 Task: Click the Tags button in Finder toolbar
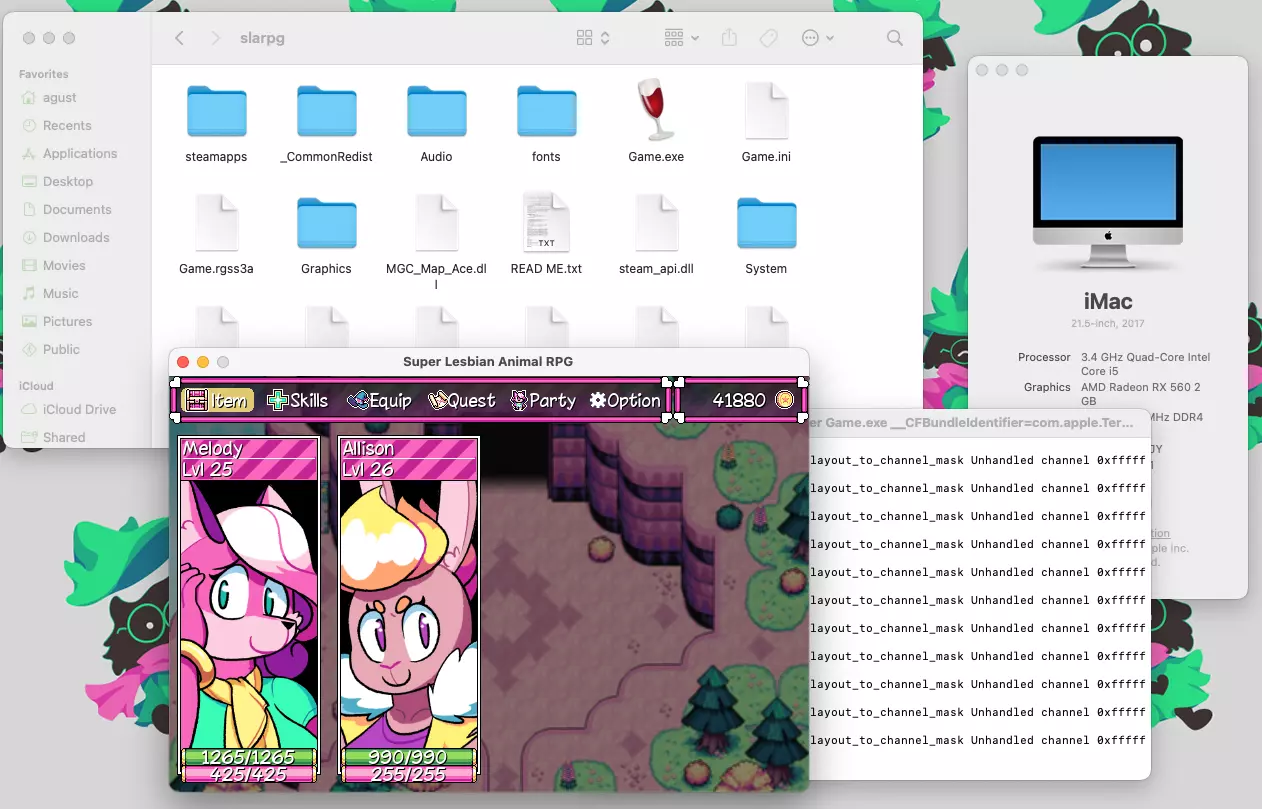(768, 38)
